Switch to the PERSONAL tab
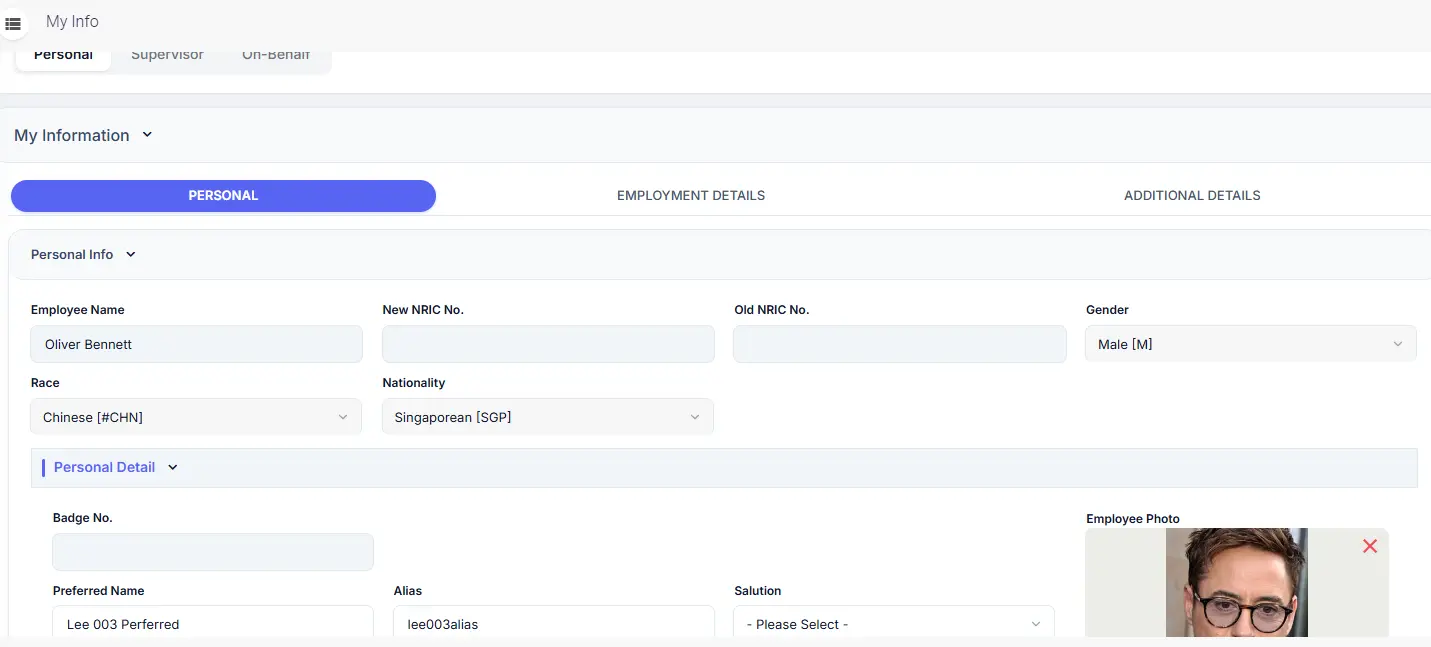1431x647 pixels. (x=223, y=195)
